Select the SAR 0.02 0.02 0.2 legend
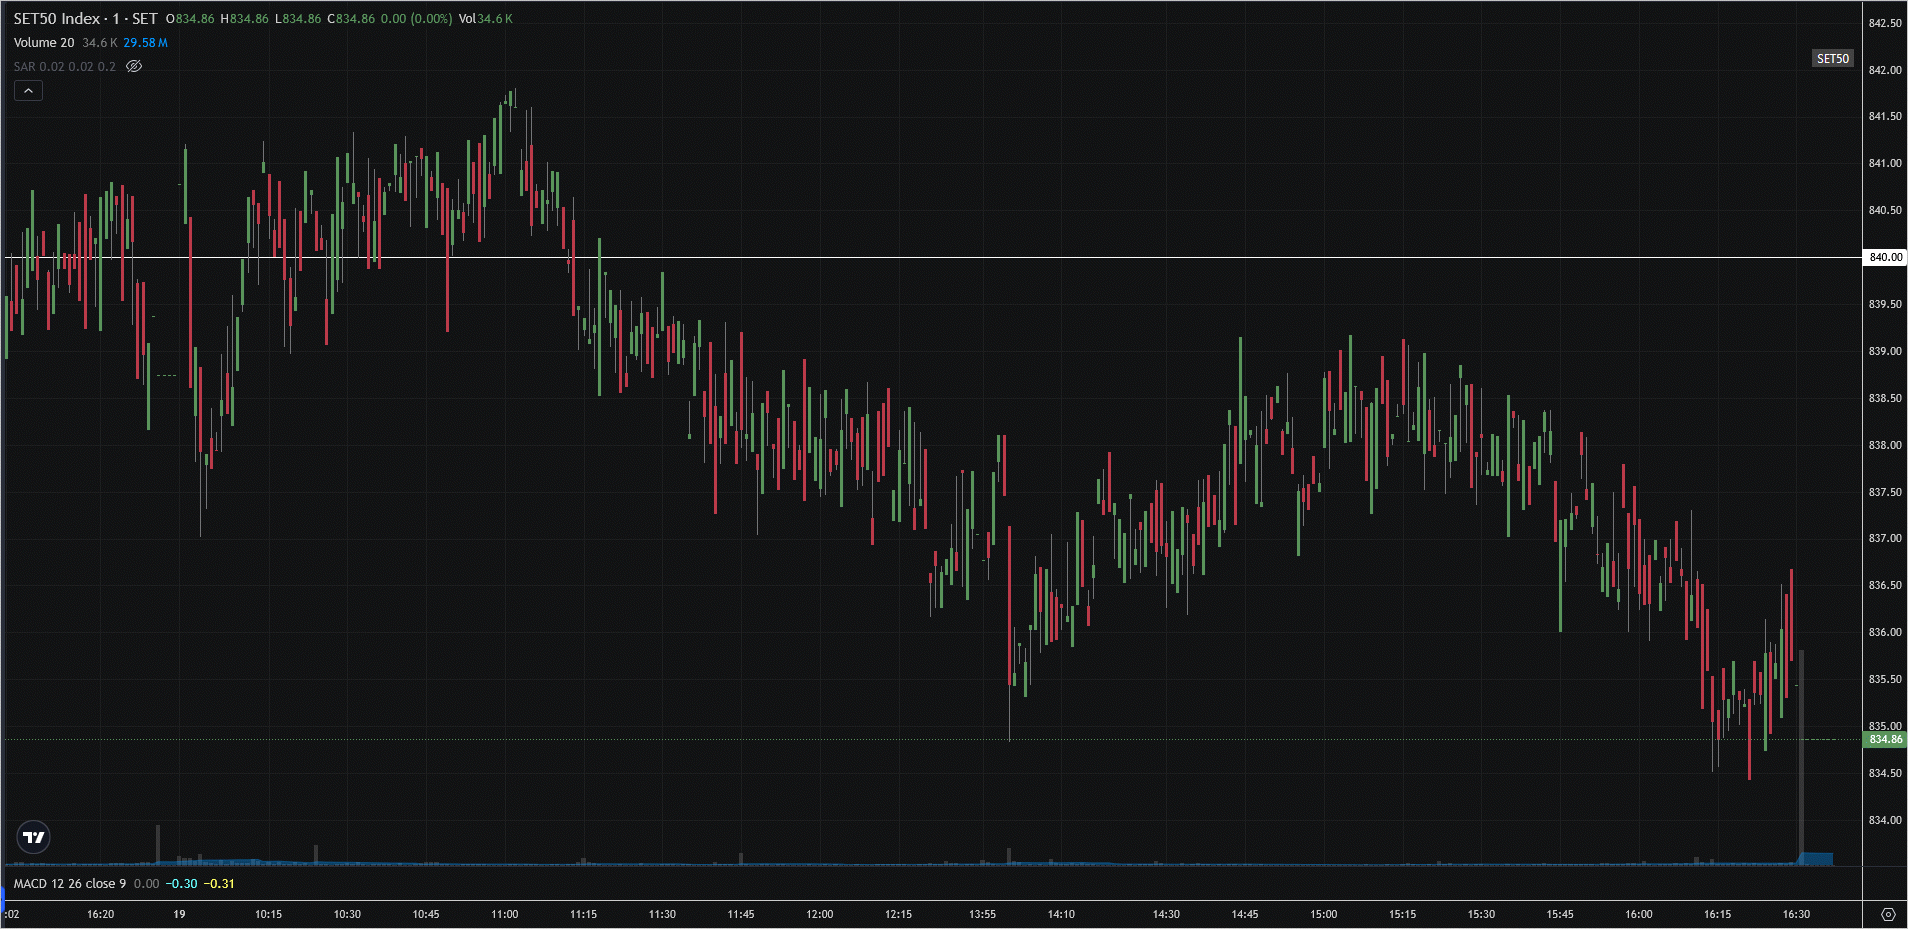The height and width of the screenshot is (929, 1908). [64, 66]
